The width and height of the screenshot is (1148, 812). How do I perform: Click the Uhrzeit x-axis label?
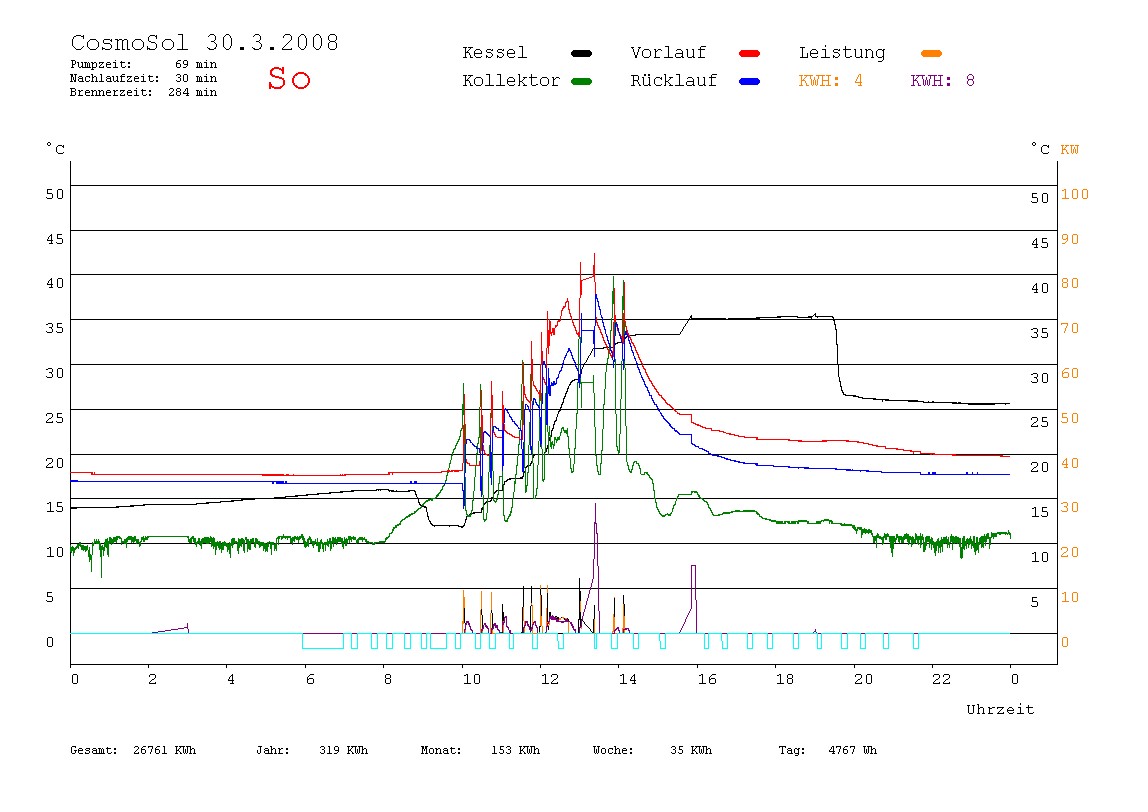click(x=1000, y=709)
